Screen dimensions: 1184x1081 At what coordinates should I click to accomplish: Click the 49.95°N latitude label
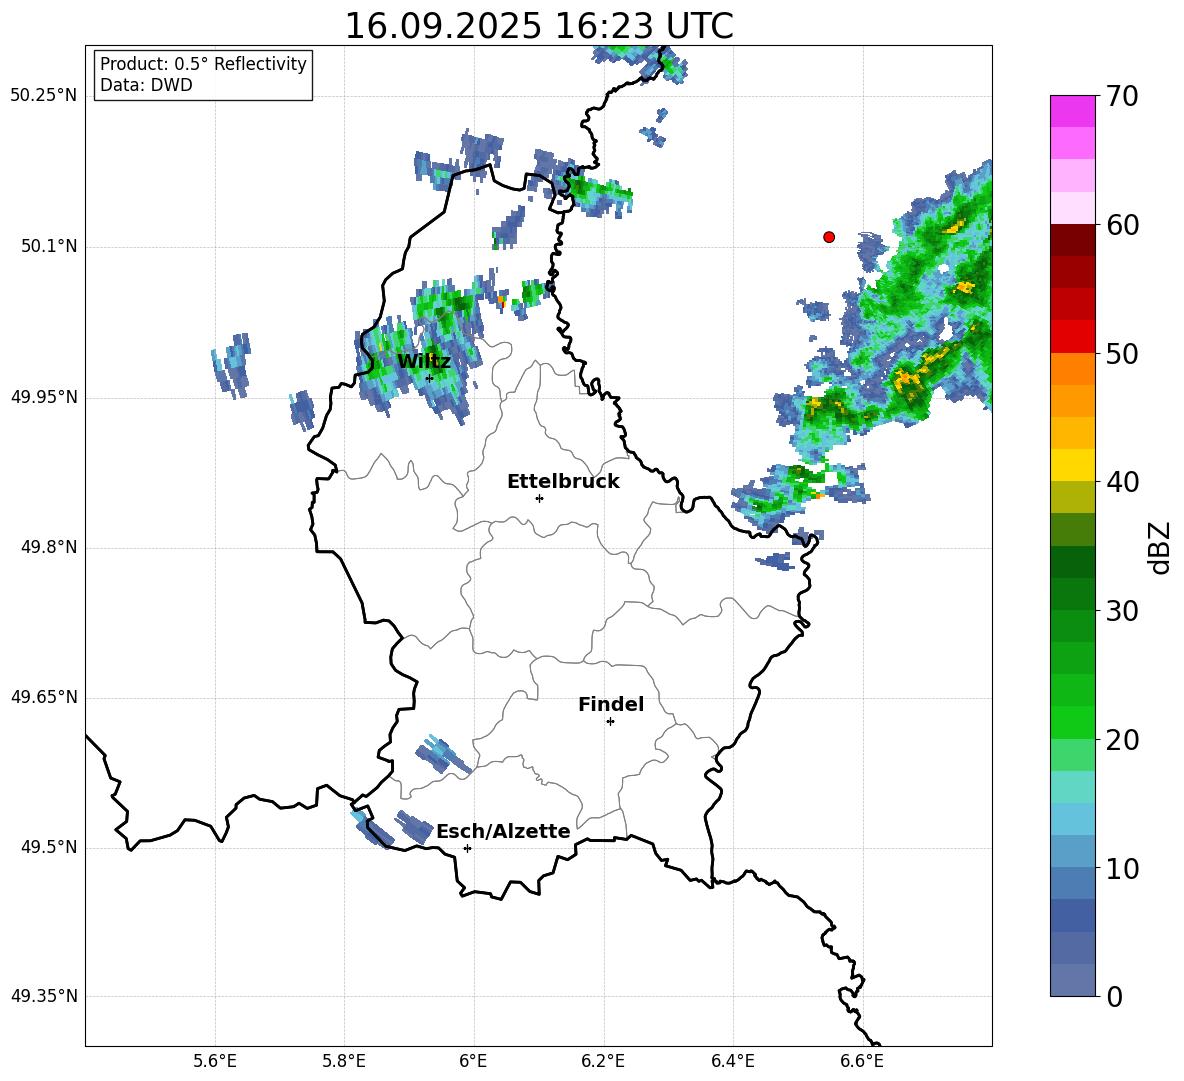tap(43, 396)
